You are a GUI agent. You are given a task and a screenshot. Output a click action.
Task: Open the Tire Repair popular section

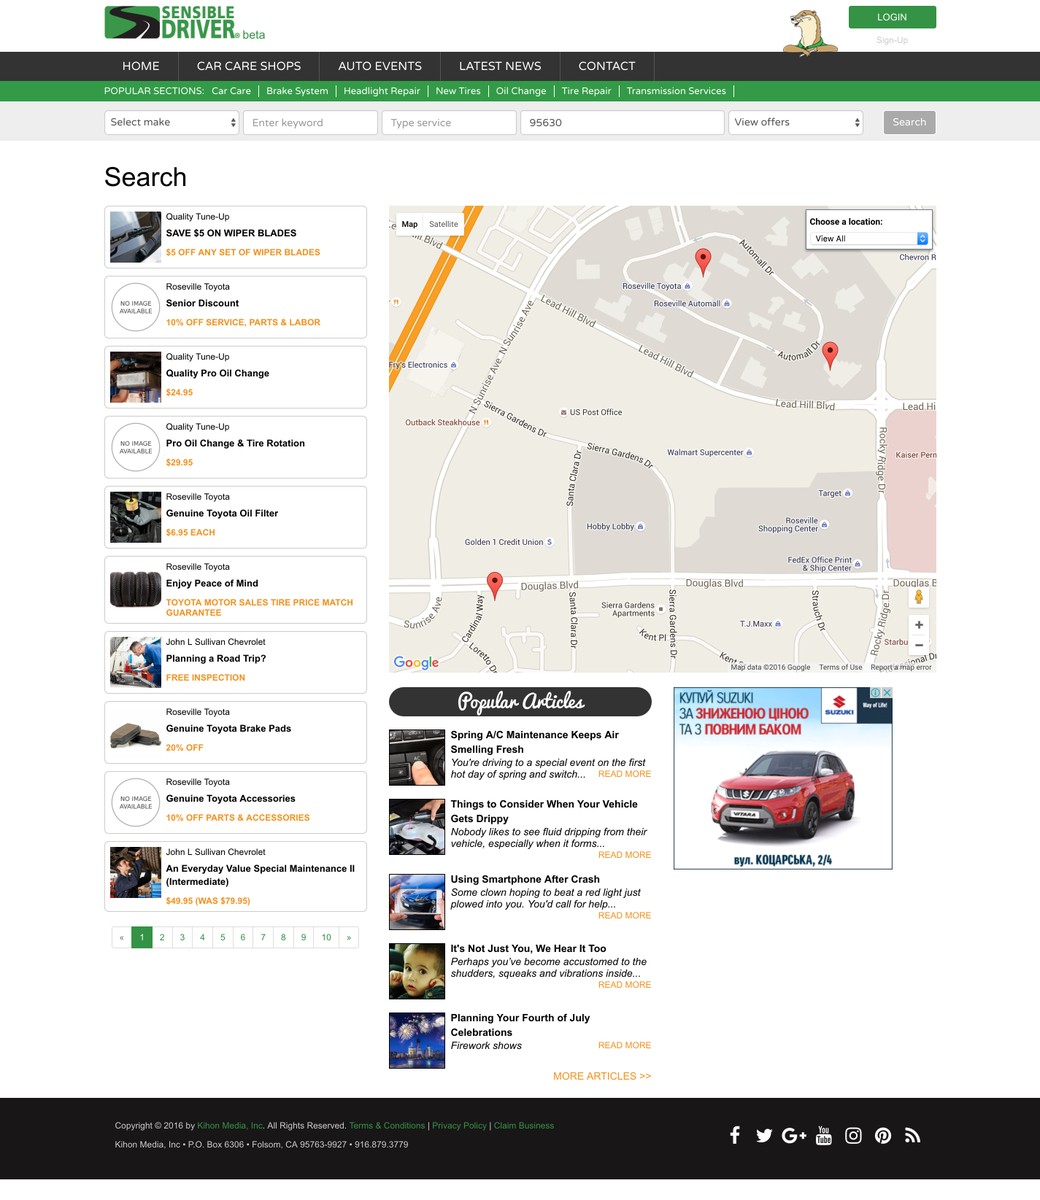[x=586, y=91]
